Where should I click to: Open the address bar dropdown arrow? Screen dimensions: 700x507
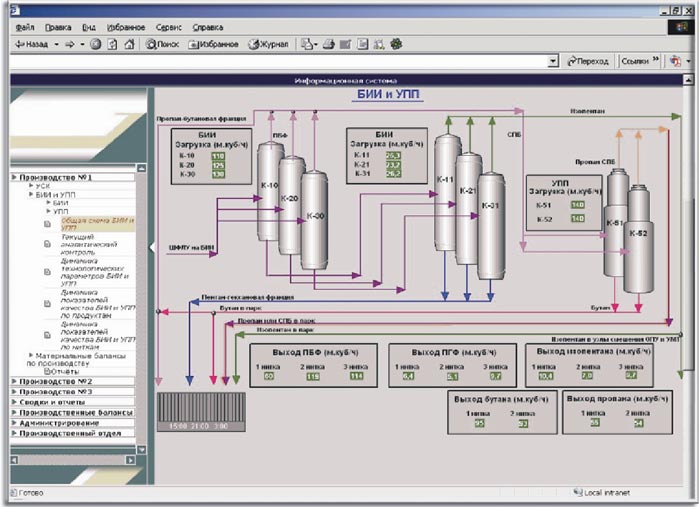pos(553,61)
